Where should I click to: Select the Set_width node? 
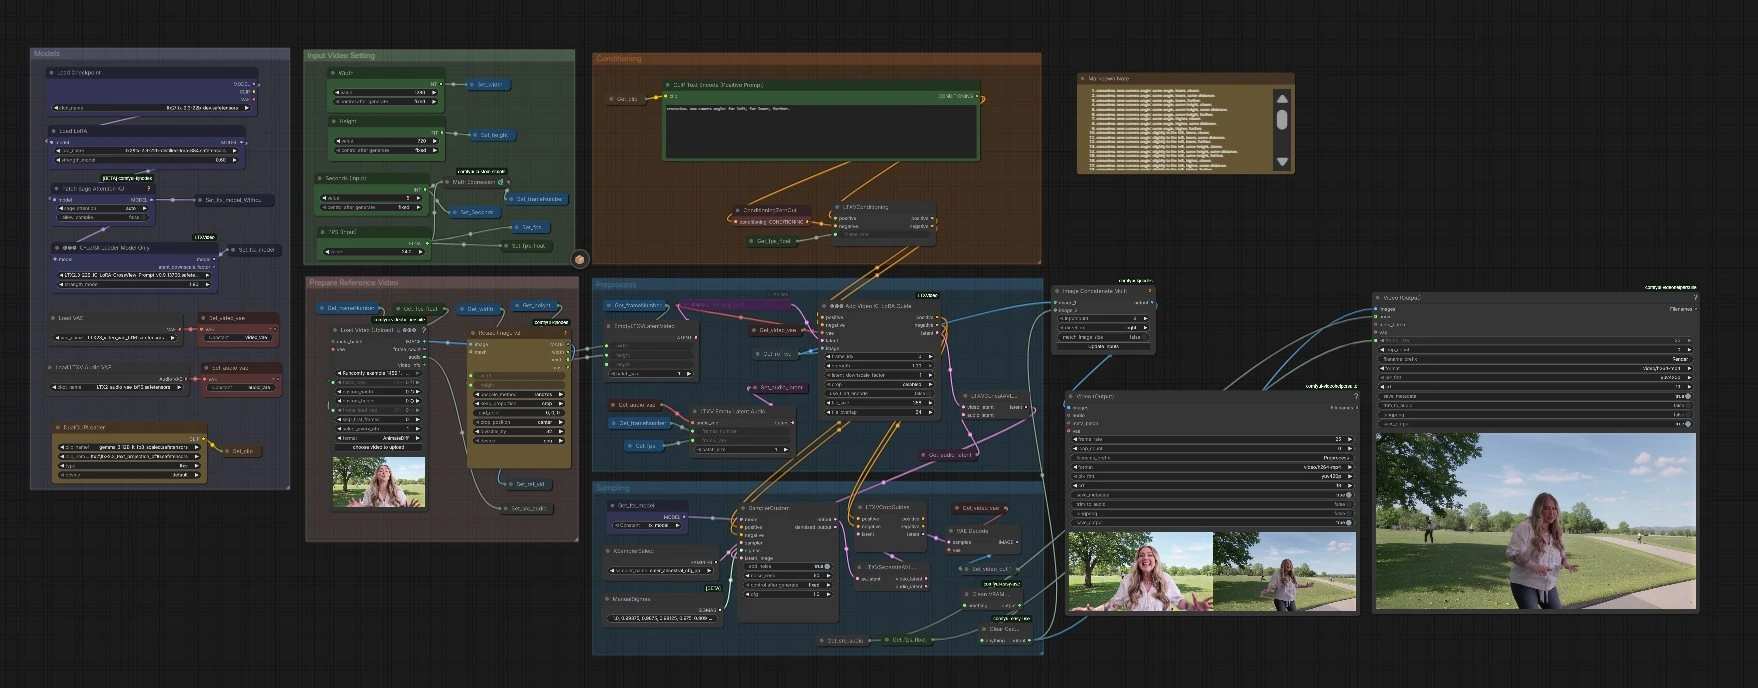[x=488, y=85]
